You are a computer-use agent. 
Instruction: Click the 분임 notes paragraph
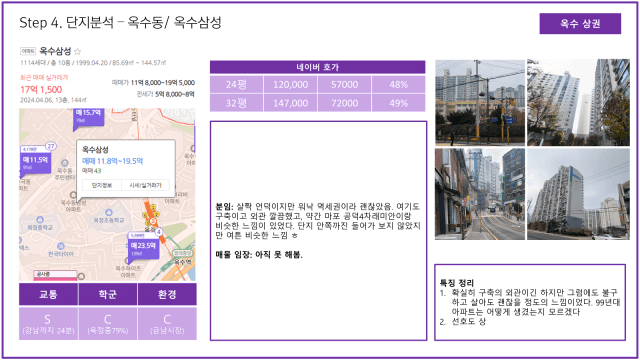pyautogui.click(x=318, y=221)
